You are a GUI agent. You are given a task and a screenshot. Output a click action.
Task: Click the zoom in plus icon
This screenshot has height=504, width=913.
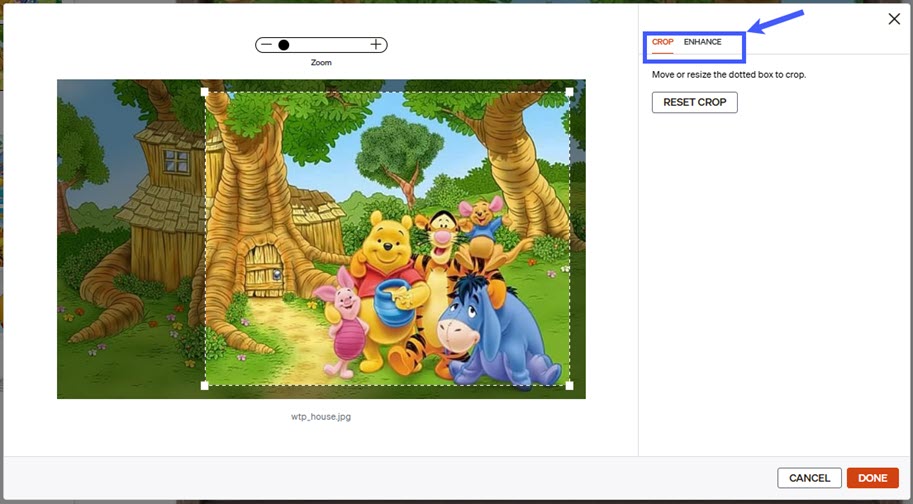376,44
